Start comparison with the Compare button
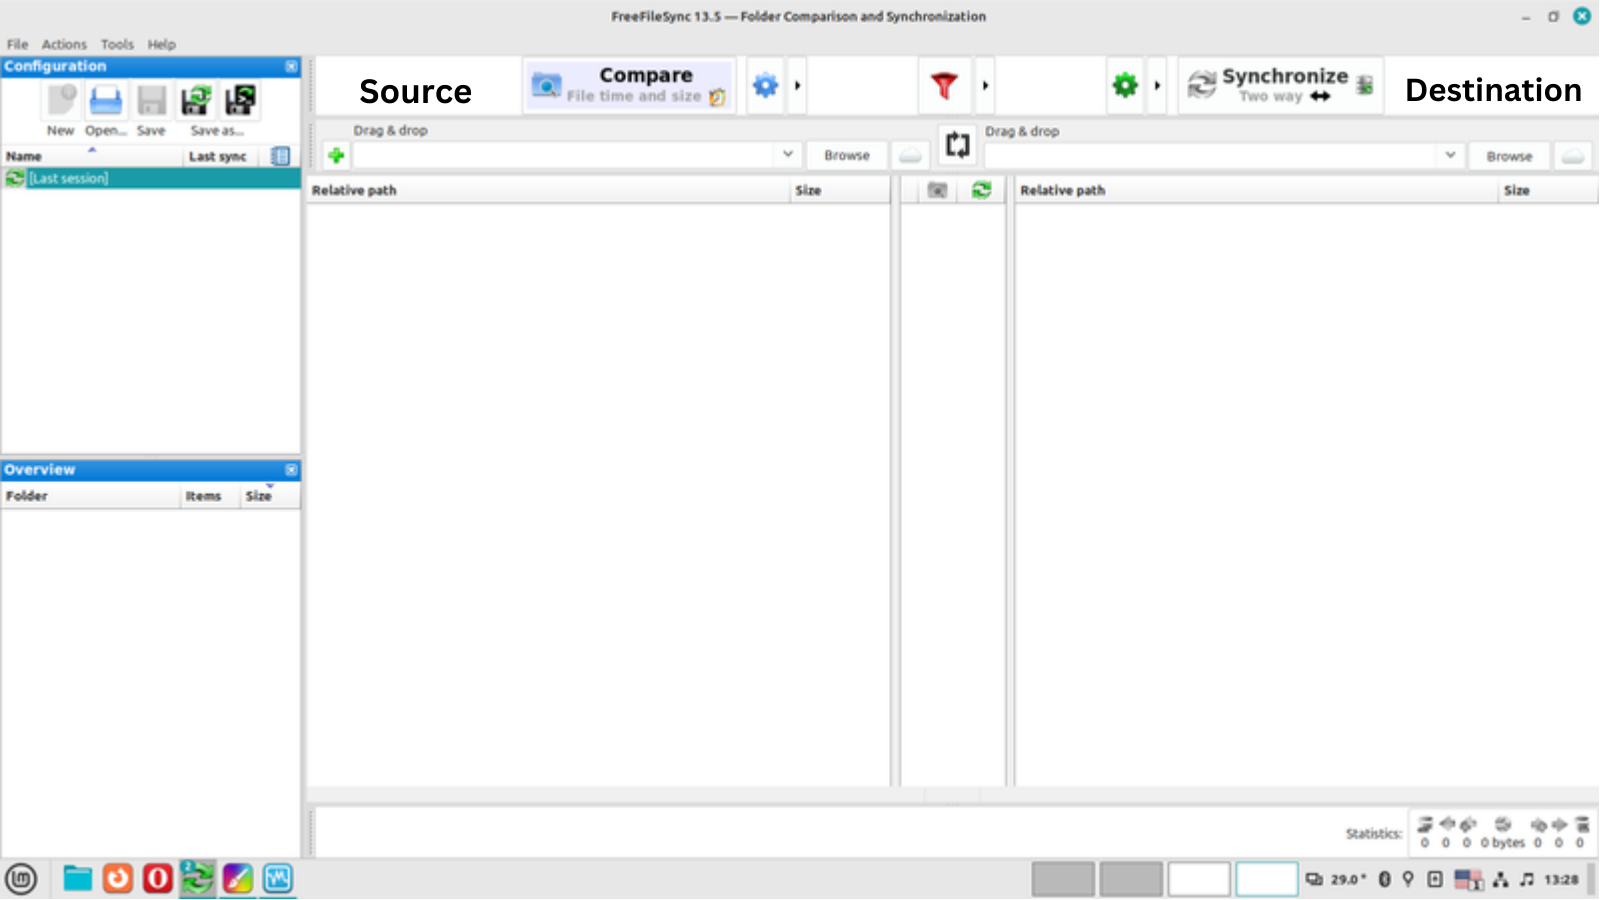1600x900 pixels. pyautogui.click(x=630, y=86)
